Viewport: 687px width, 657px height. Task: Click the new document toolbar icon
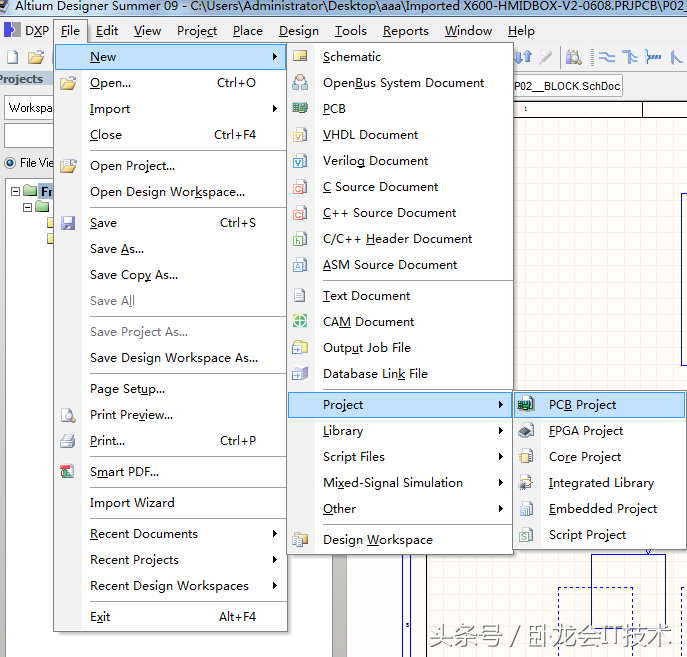point(13,57)
